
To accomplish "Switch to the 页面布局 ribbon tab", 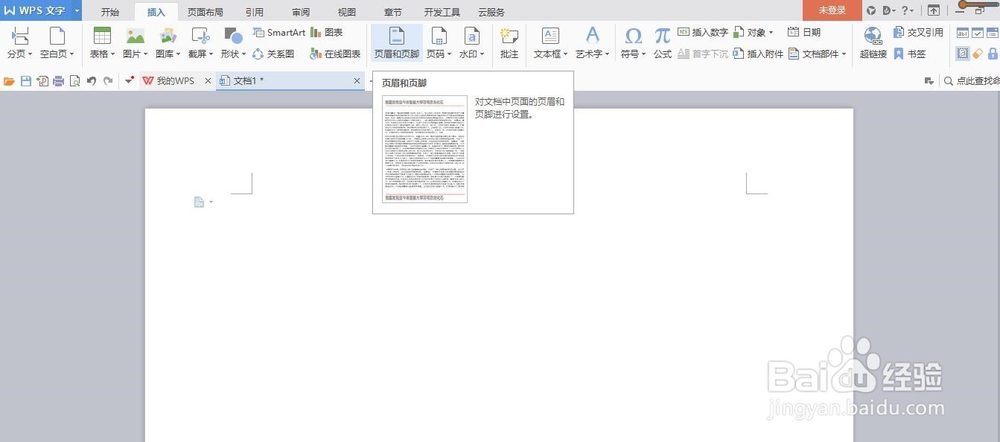I will point(205,12).
